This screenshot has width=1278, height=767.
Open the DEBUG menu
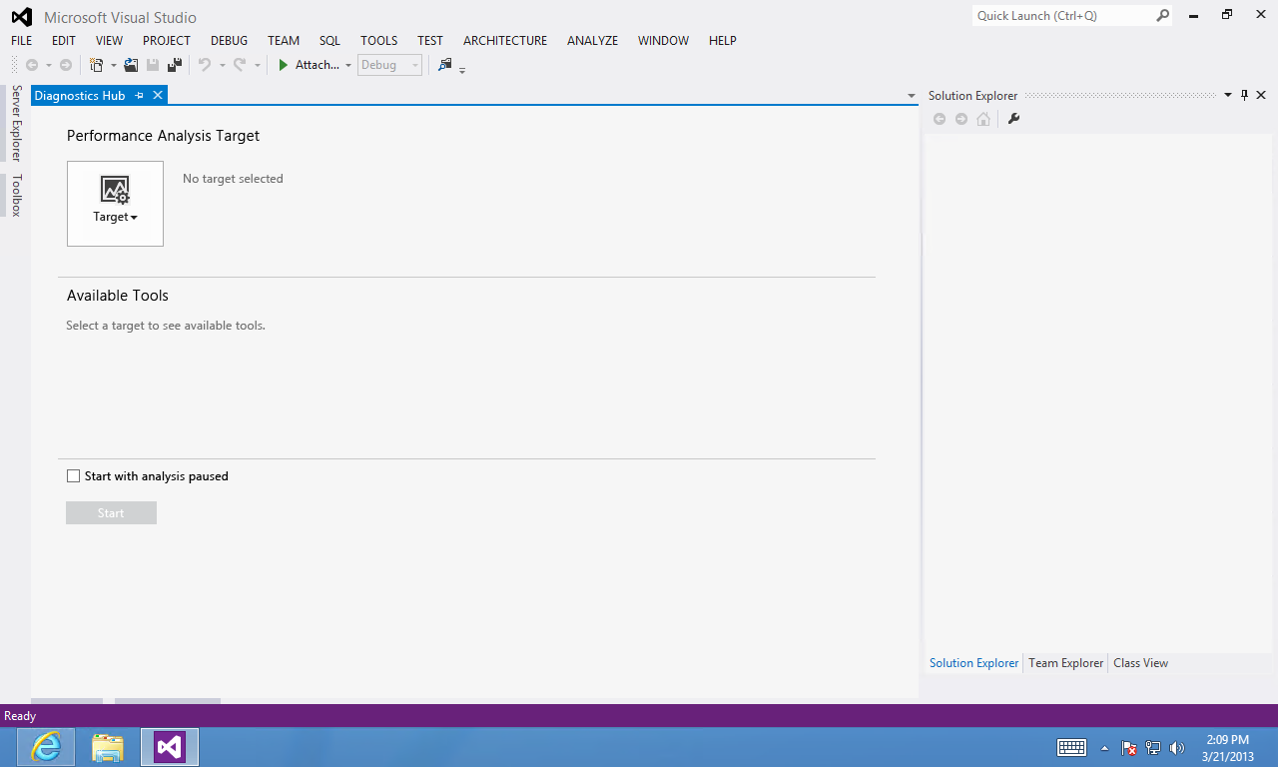tap(229, 41)
